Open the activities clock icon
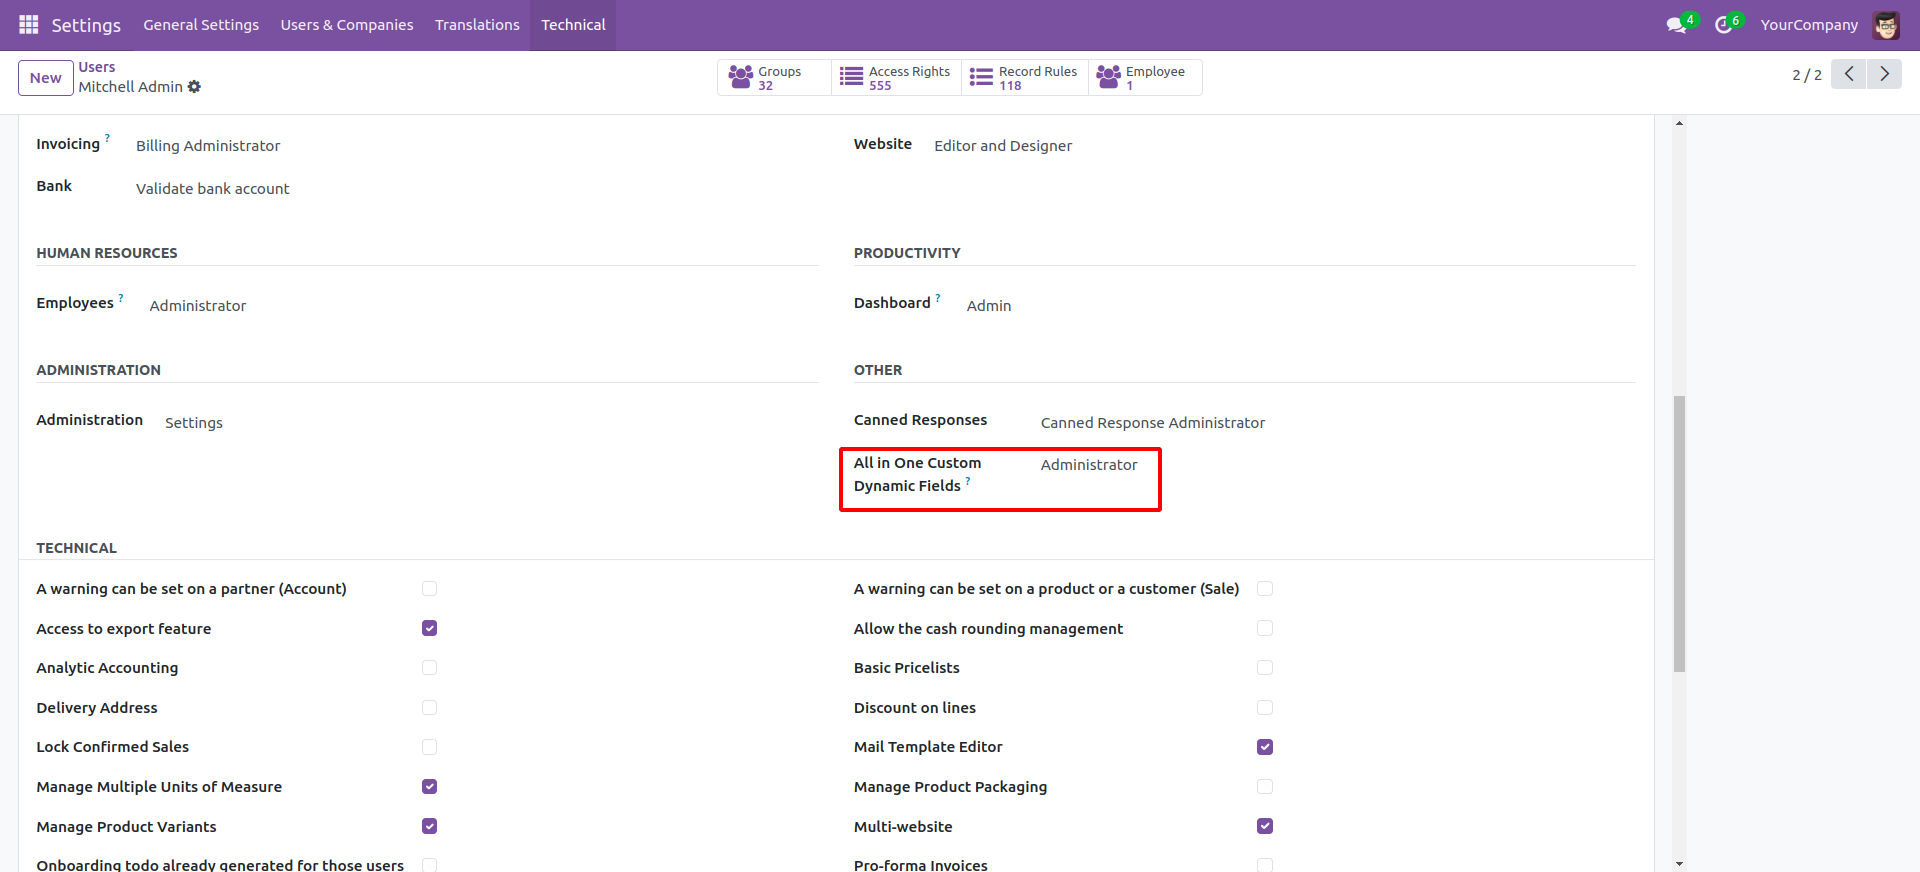This screenshot has width=1920, height=872. 1724,25
